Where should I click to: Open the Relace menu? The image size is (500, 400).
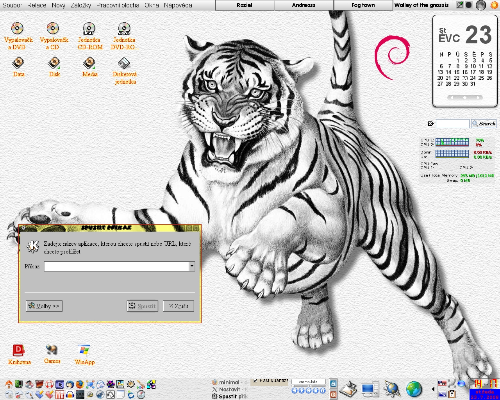[37, 5]
